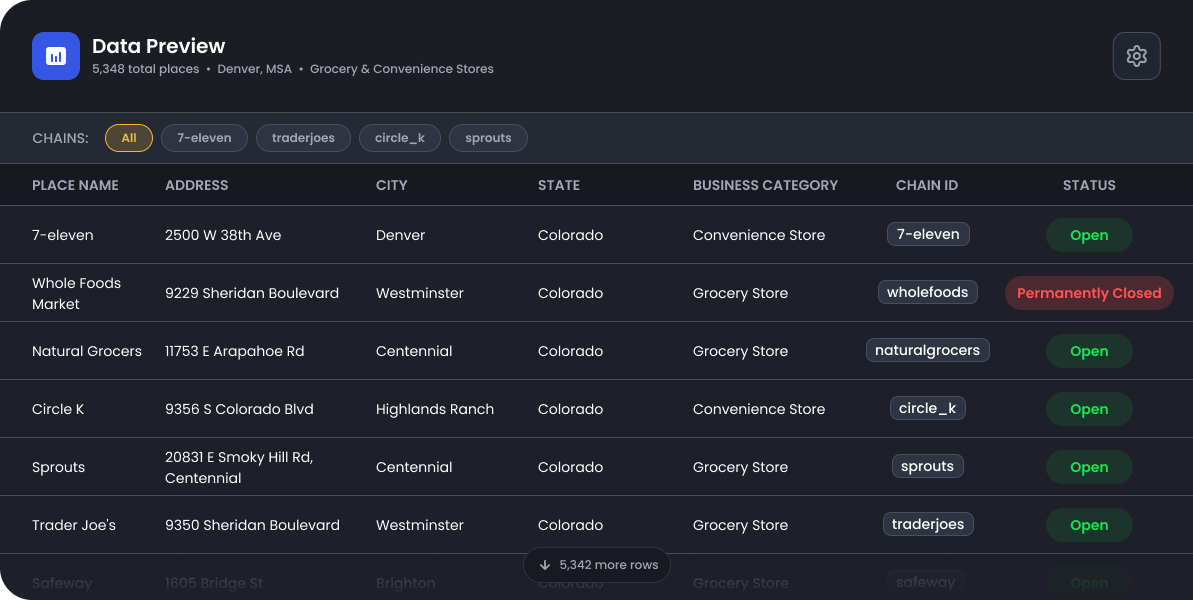Click the Permanently Closed status badge
The width and height of the screenshot is (1193, 600).
point(1089,293)
